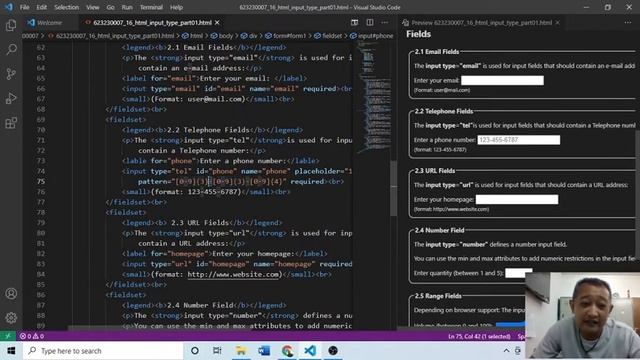Open the Run menu
Screen dimensions: 640x360
[x=127, y=7]
